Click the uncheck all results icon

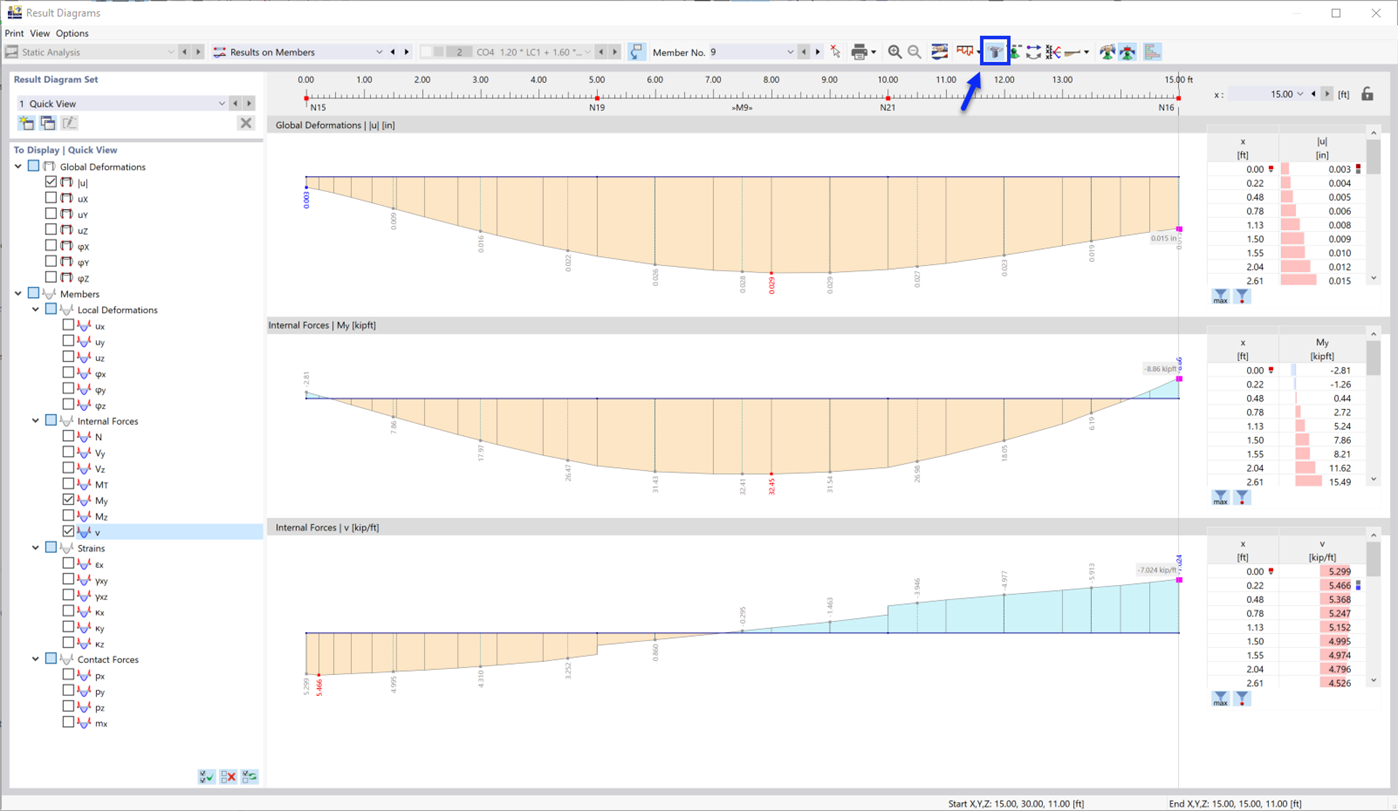tap(228, 777)
